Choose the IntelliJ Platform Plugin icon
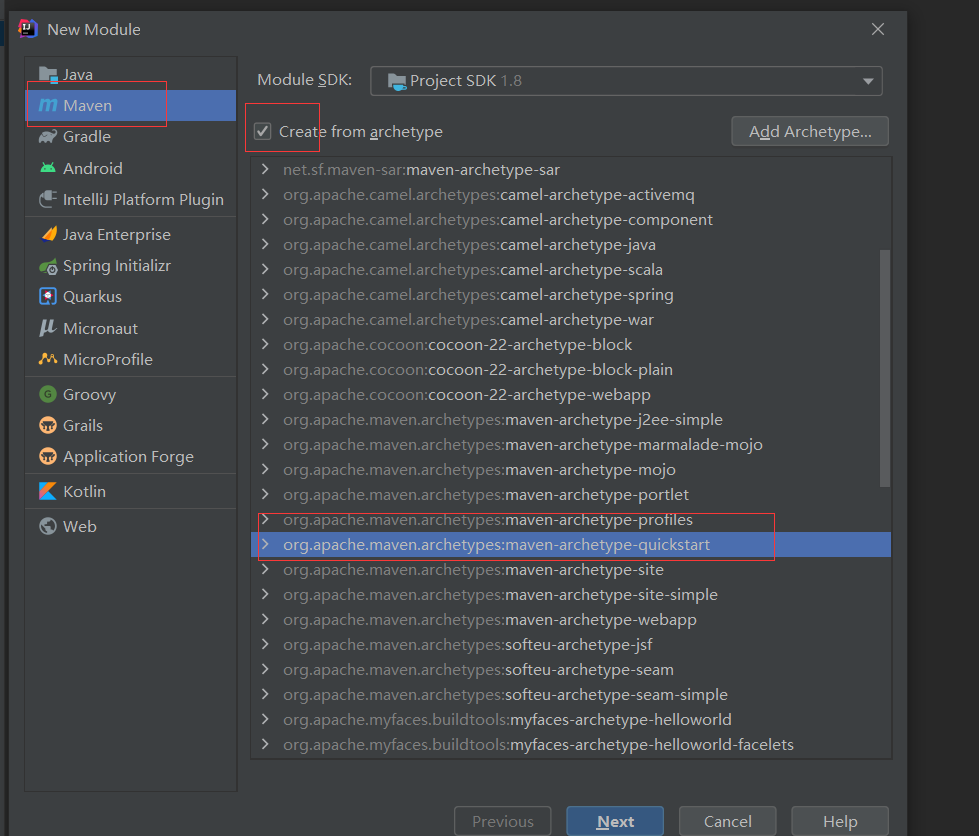Image resolution: width=979 pixels, height=836 pixels. [x=48, y=200]
